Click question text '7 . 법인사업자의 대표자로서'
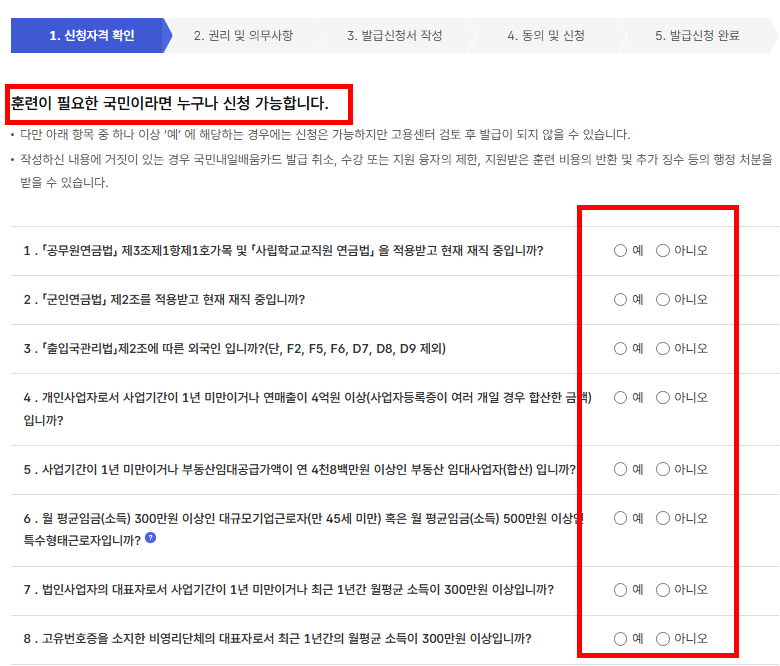 (289, 590)
